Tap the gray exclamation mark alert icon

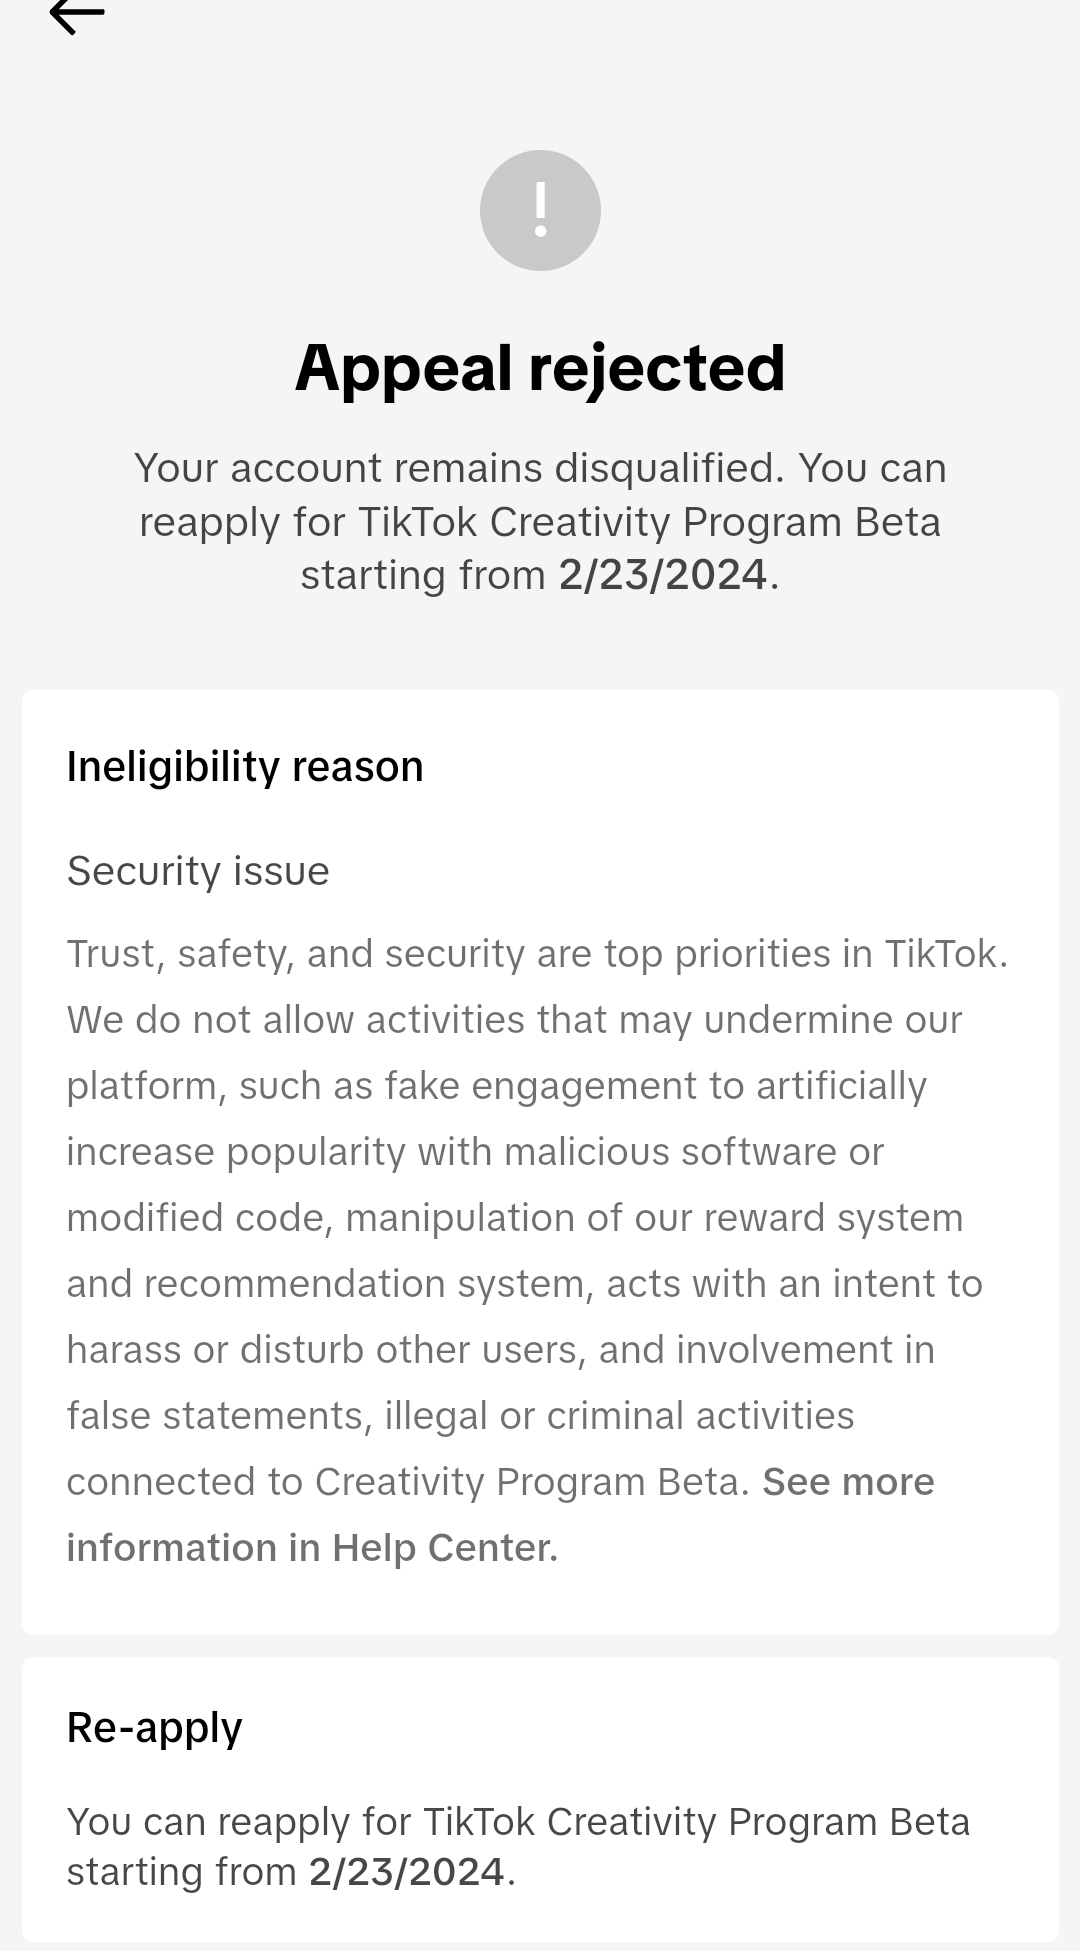coord(540,210)
